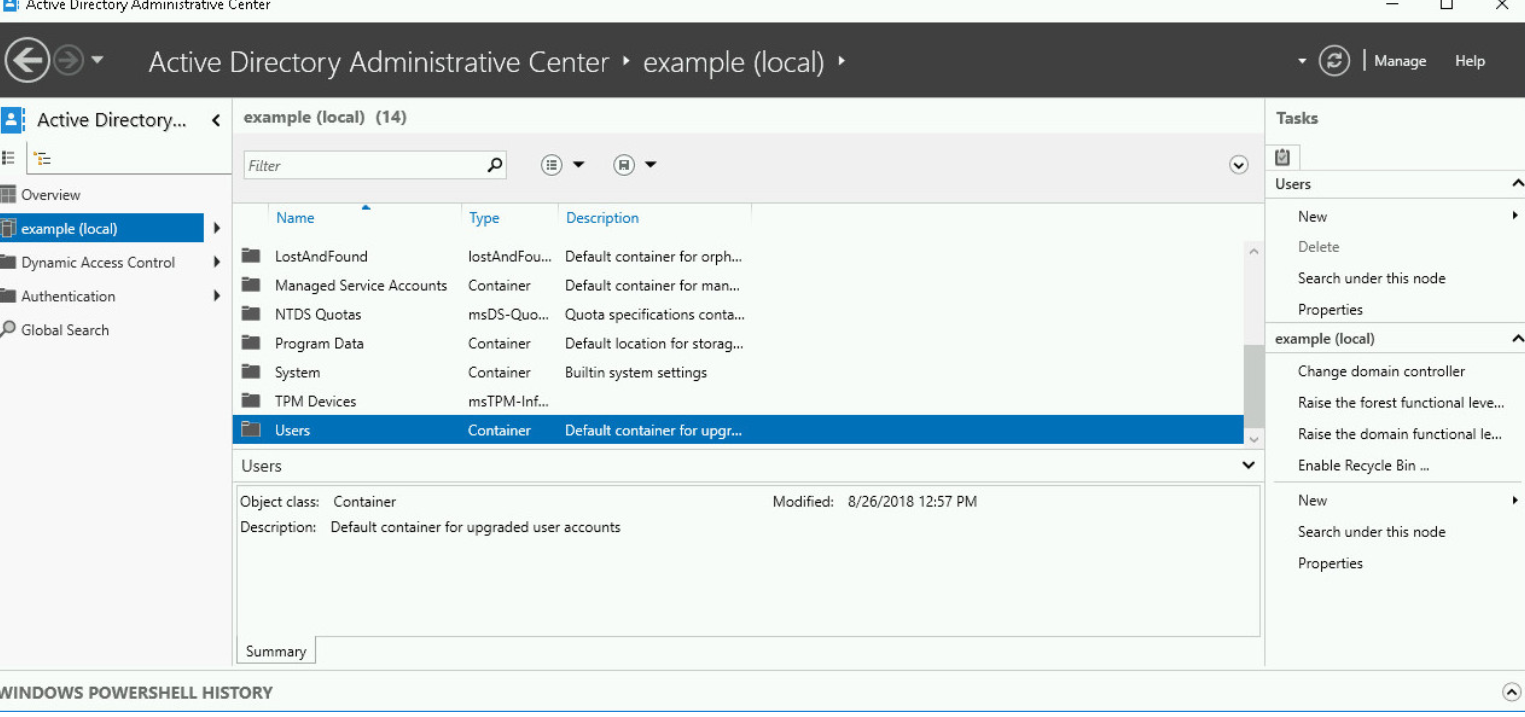Collapse the Windows PowerShell History panel
1525x717 pixels.
tap(1510, 690)
